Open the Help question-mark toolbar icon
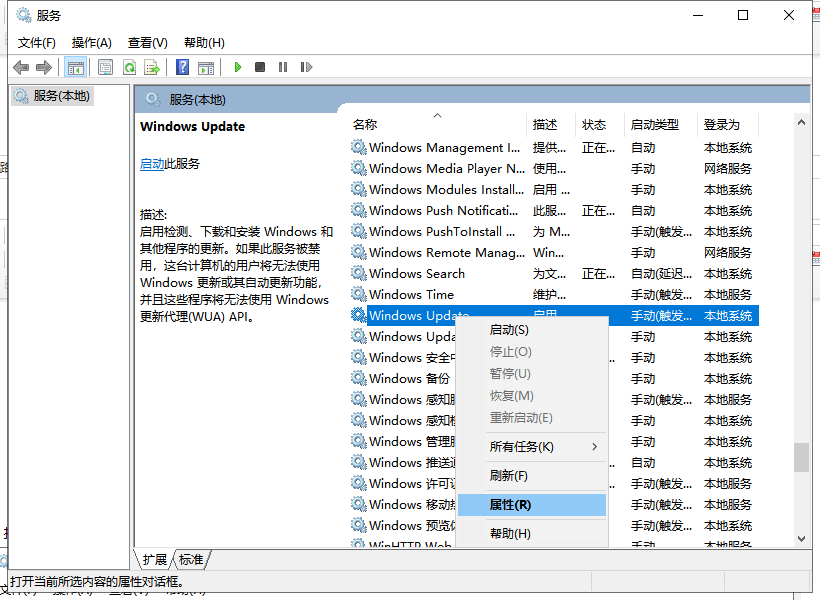The height and width of the screenshot is (600, 820). tap(183, 67)
